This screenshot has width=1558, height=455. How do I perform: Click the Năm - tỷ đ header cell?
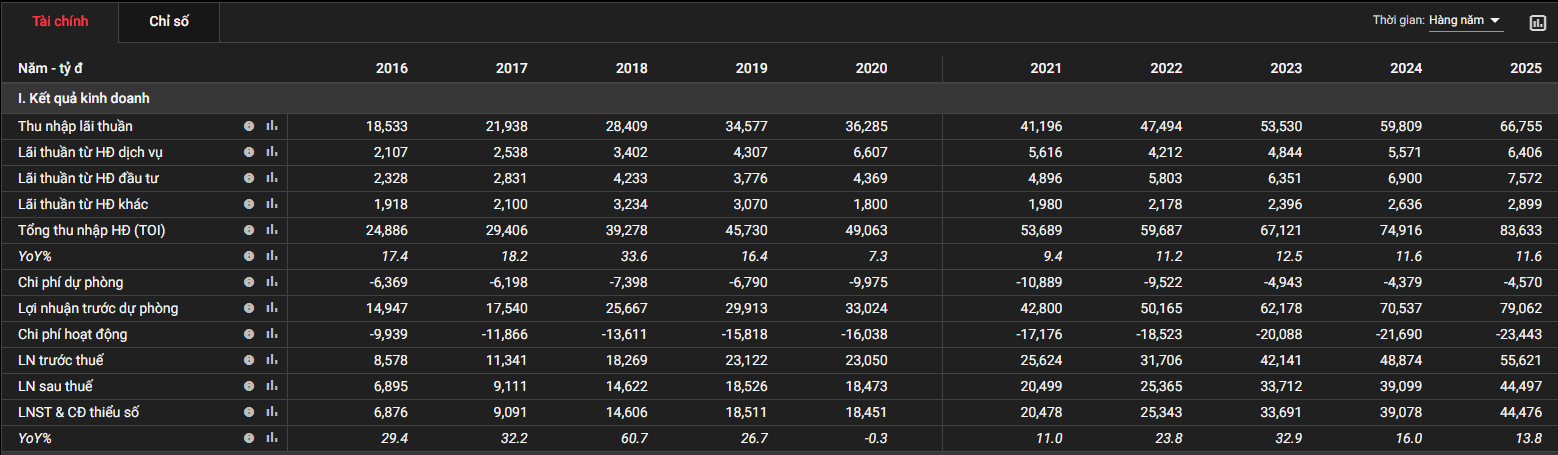(50, 68)
